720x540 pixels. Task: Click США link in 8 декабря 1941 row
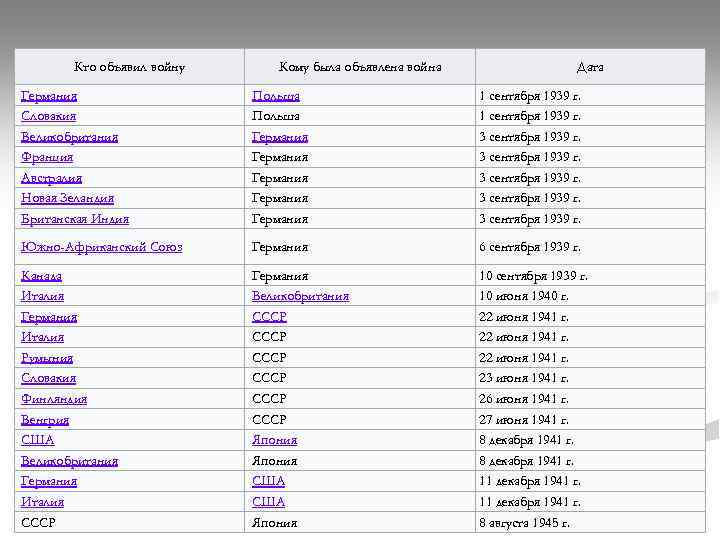coord(38,440)
